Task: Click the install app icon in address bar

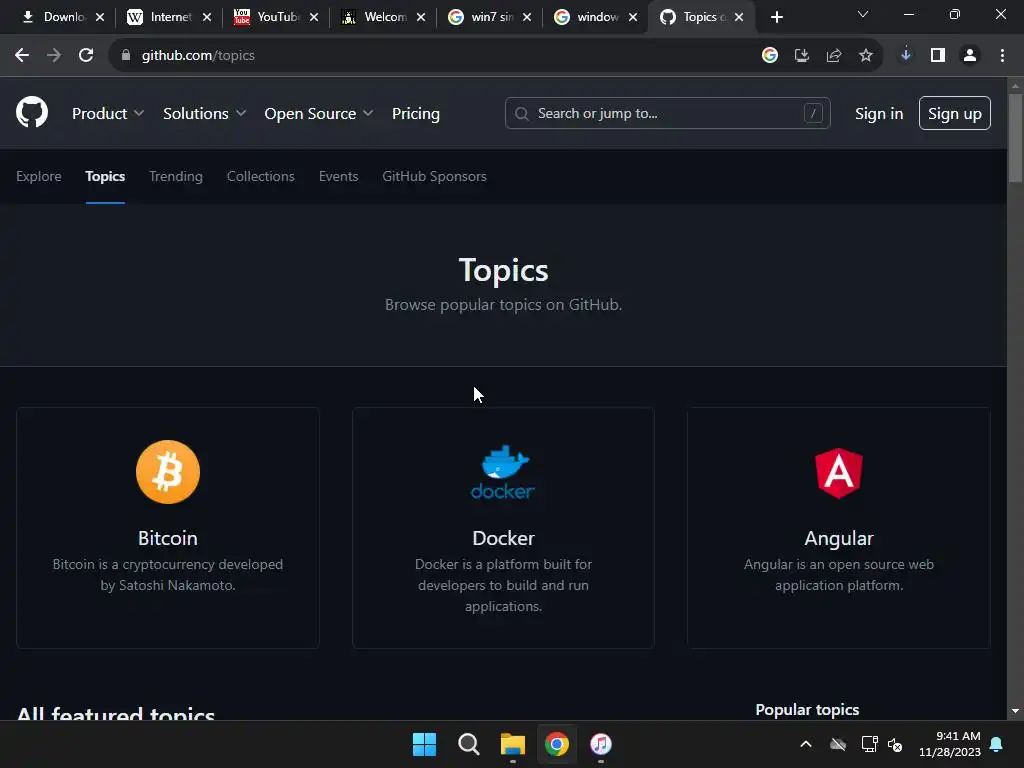Action: coord(802,56)
